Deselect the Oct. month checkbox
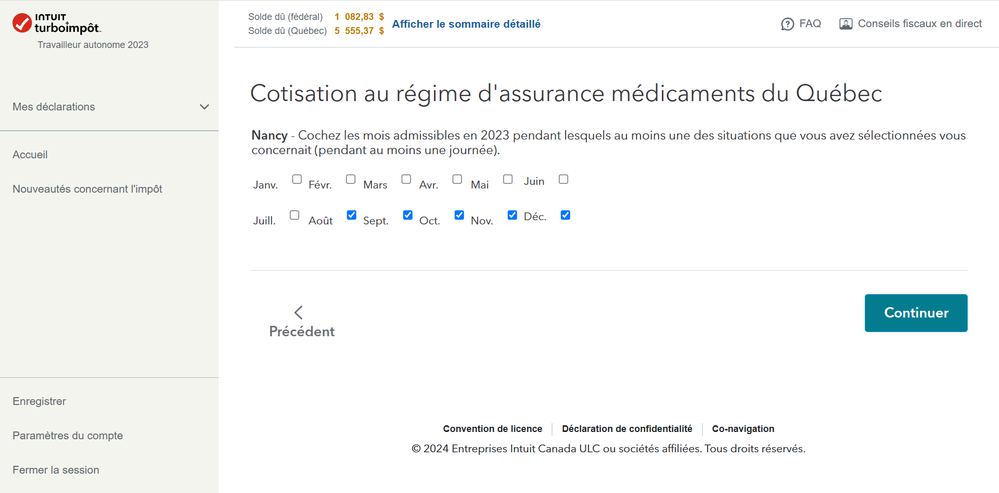The width and height of the screenshot is (999, 493). tap(459, 215)
